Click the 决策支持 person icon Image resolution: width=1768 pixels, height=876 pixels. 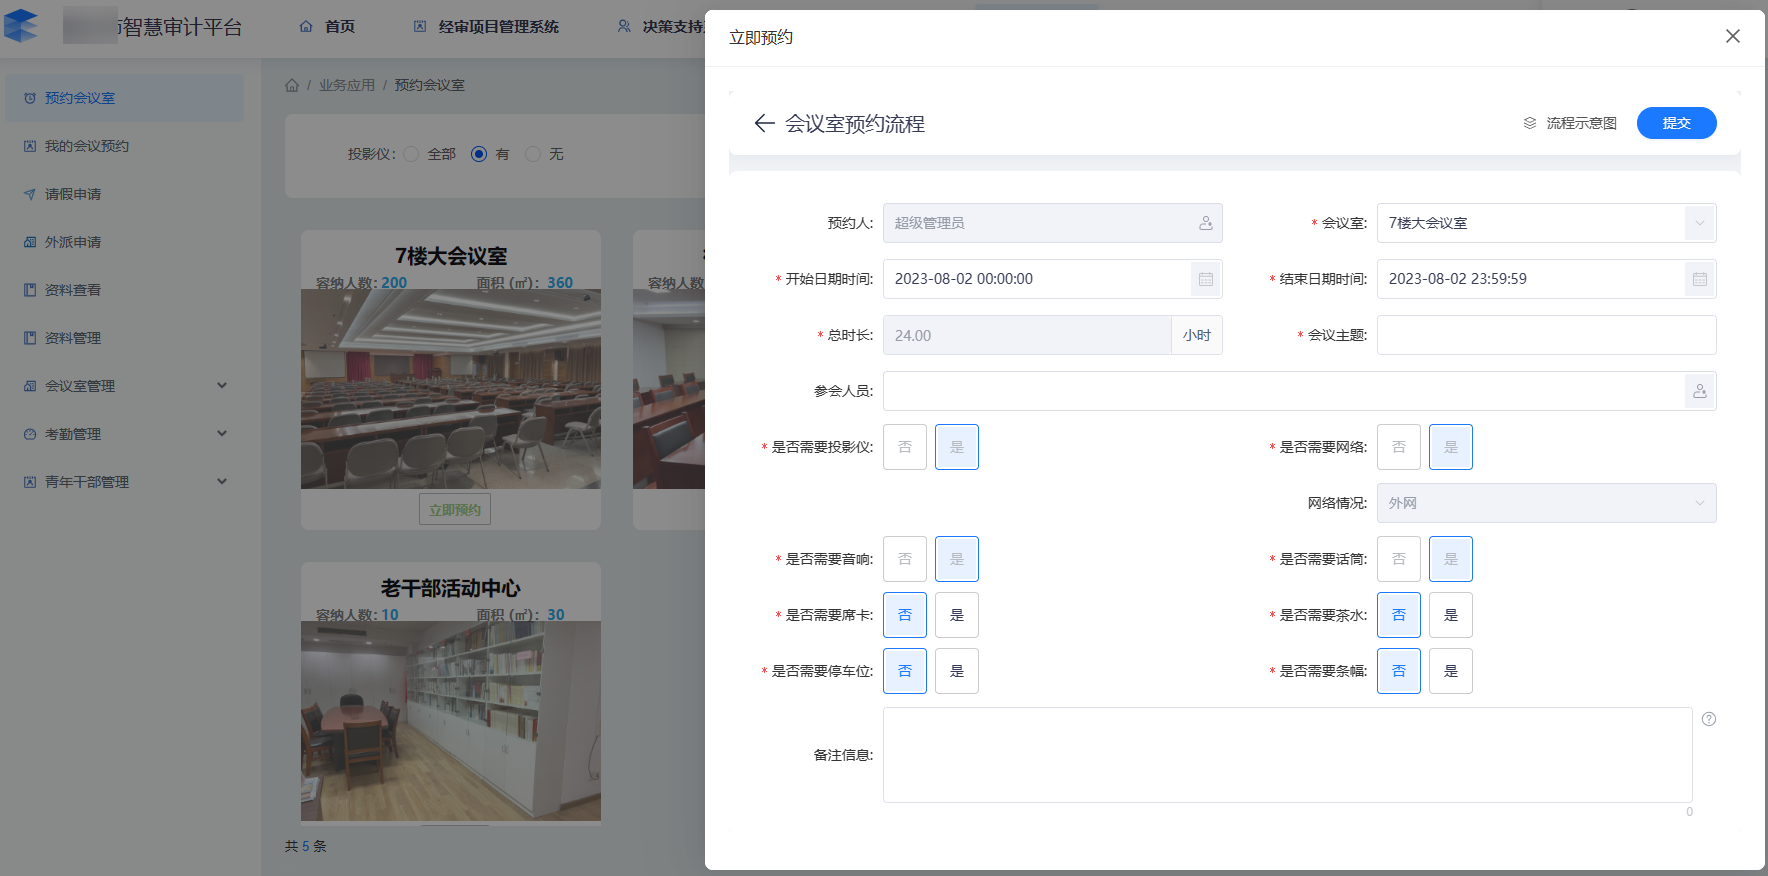click(624, 26)
